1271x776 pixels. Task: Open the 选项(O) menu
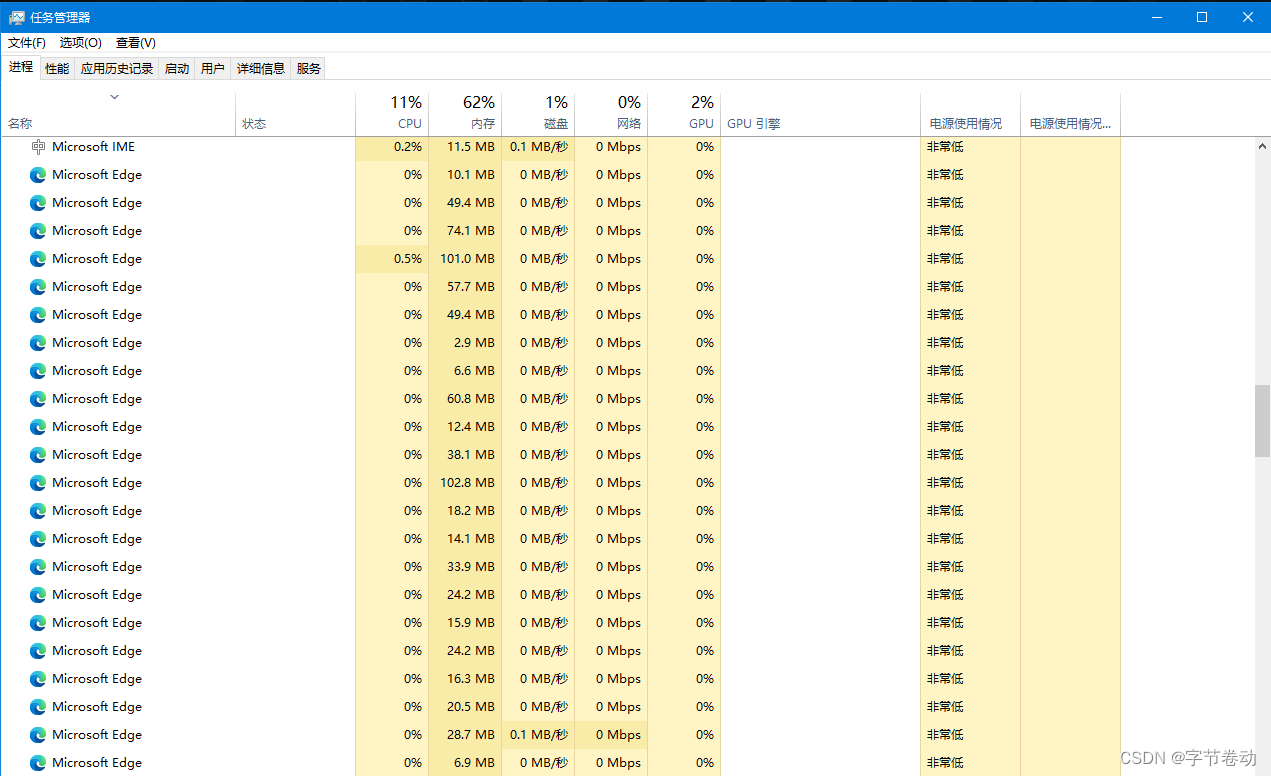(80, 43)
